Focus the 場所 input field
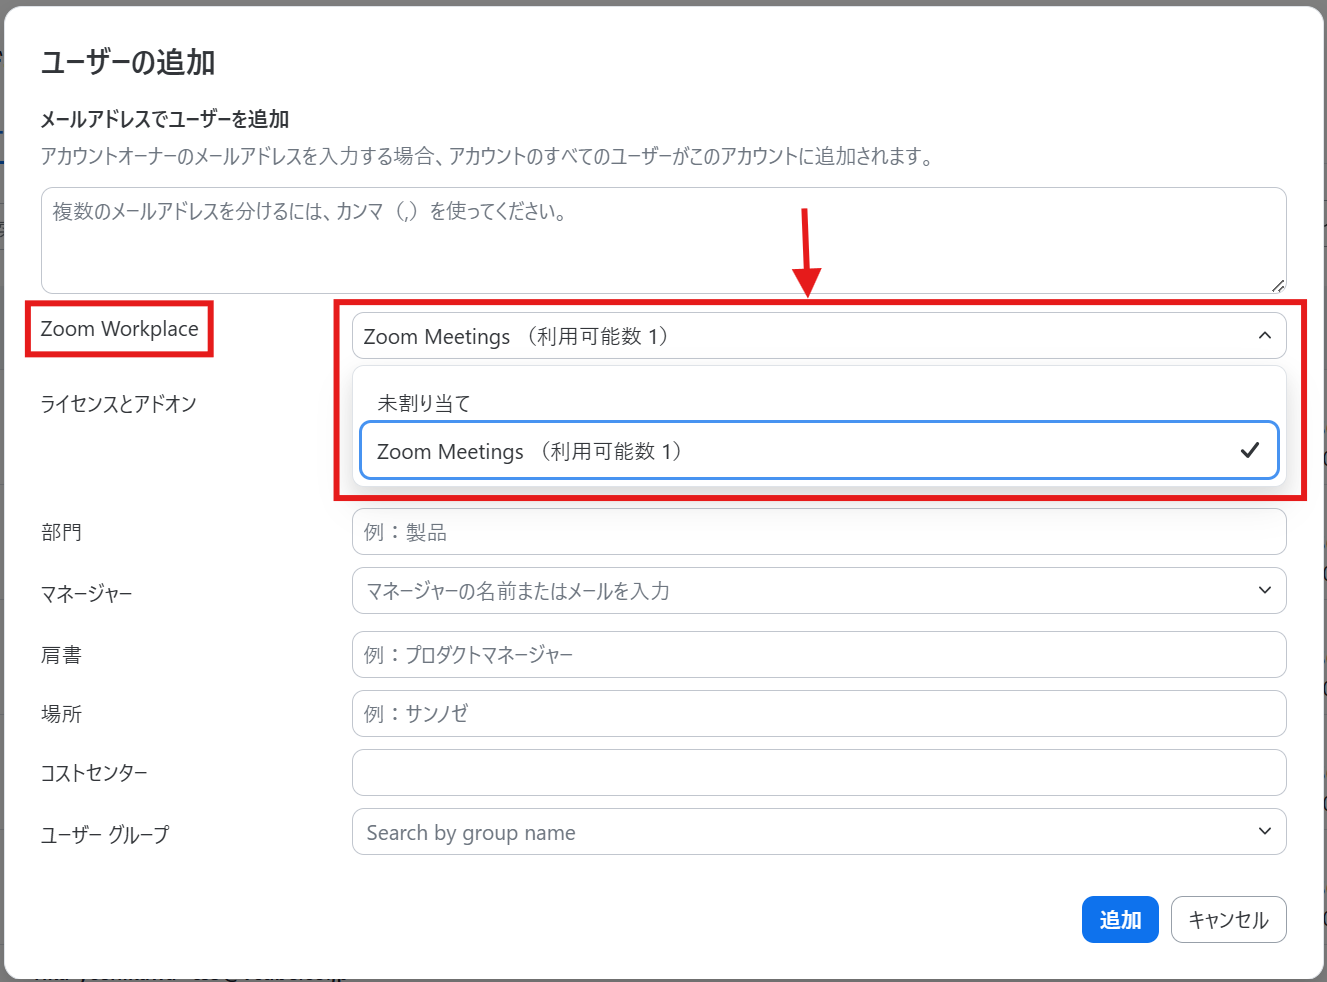This screenshot has height=982, width=1327. click(818, 714)
